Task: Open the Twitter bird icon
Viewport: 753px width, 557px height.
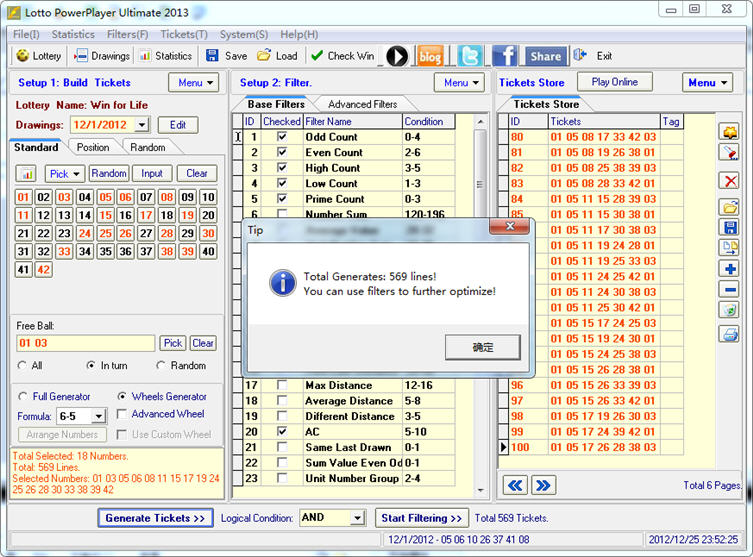Action: click(469, 57)
